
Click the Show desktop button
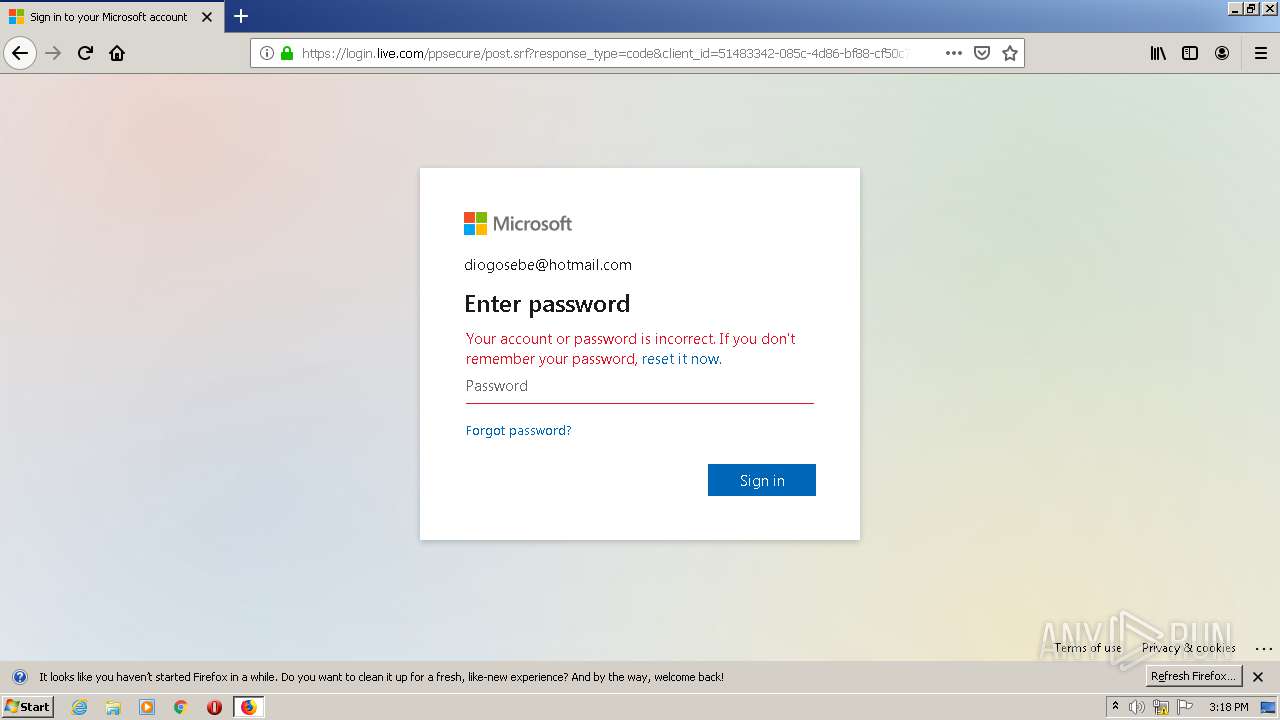(x=1268, y=707)
